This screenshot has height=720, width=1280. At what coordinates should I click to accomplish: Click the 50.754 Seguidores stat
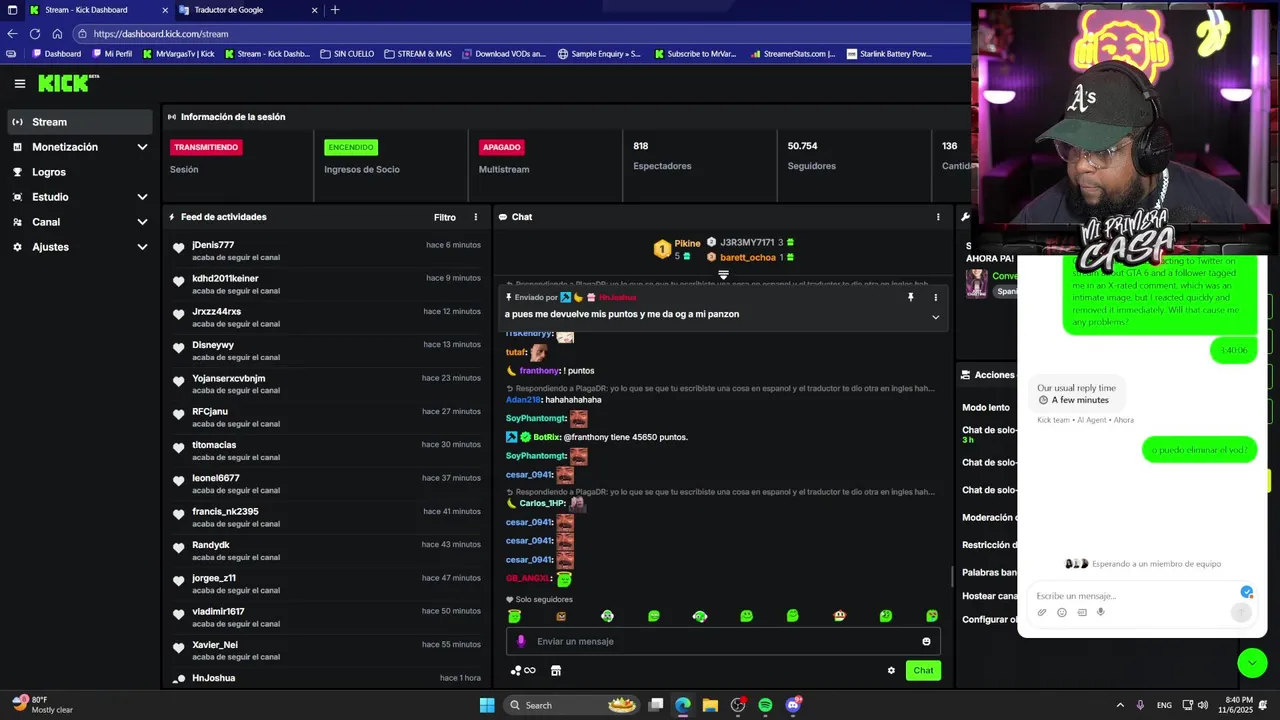click(x=812, y=156)
